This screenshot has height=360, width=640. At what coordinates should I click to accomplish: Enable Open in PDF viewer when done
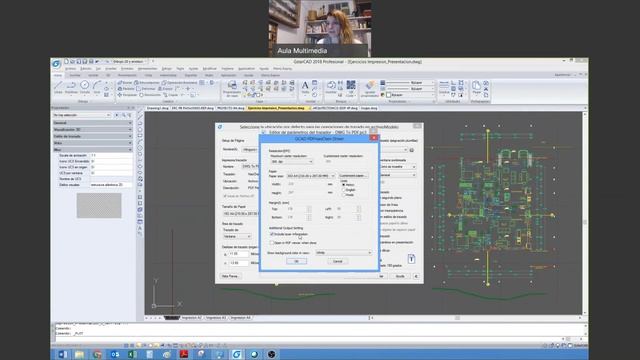click(271, 243)
